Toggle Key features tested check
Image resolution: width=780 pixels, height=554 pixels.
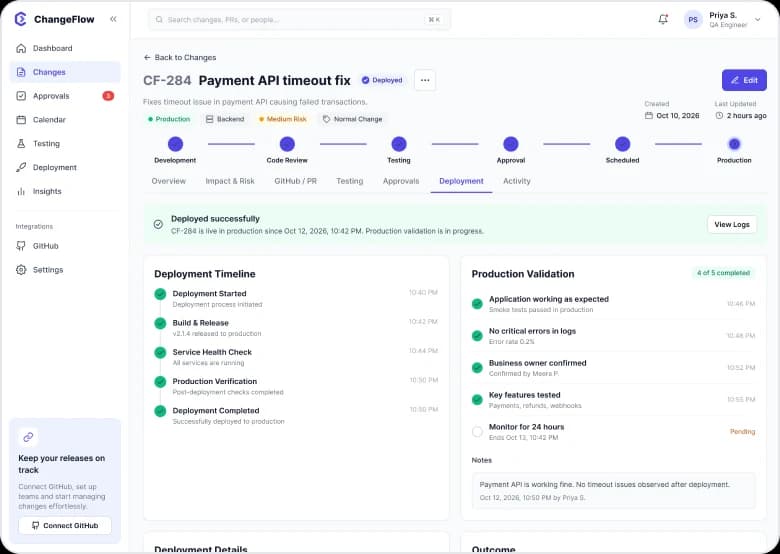tap(477, 399)
